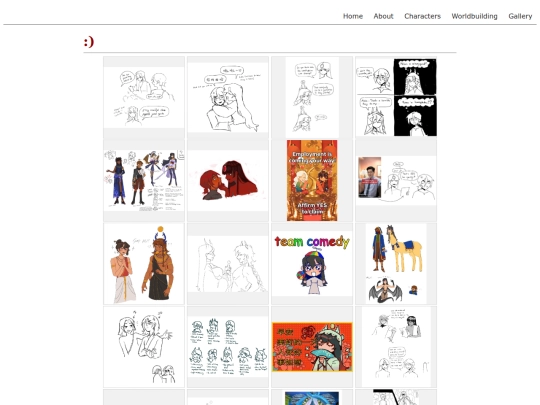Navigate to Worldbuilding section

474,16
